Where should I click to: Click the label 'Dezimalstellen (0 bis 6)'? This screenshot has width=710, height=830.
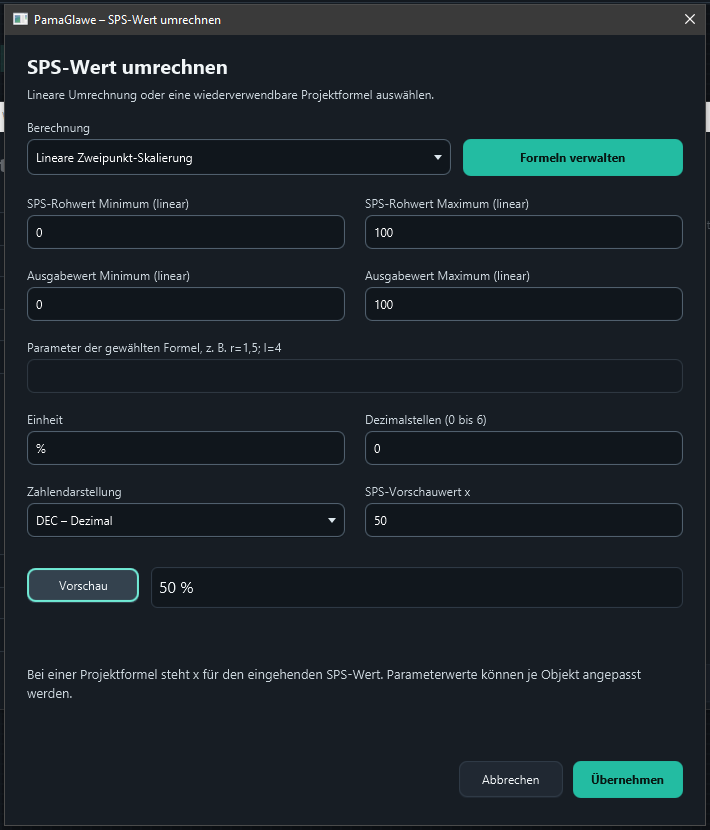(x=426, y=420)
